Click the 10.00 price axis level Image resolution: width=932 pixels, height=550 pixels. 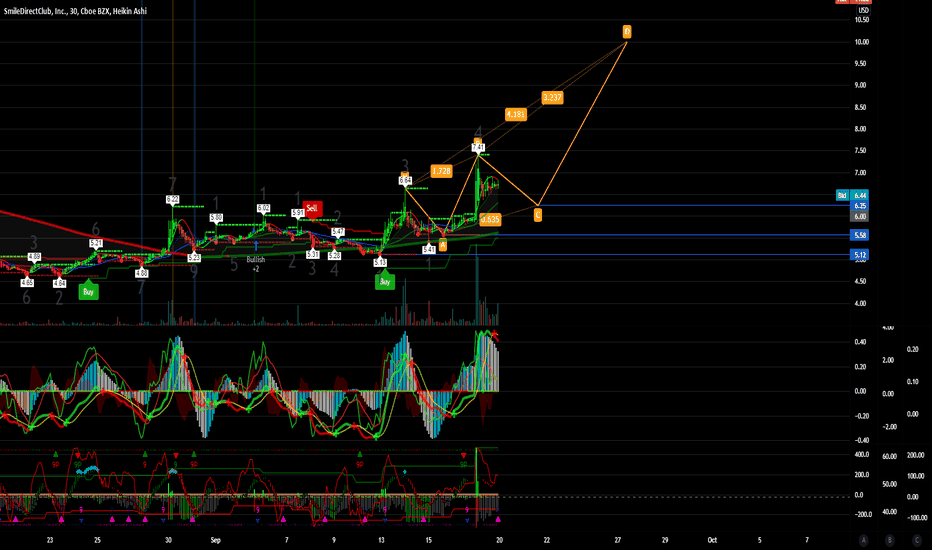pos(861,42)
